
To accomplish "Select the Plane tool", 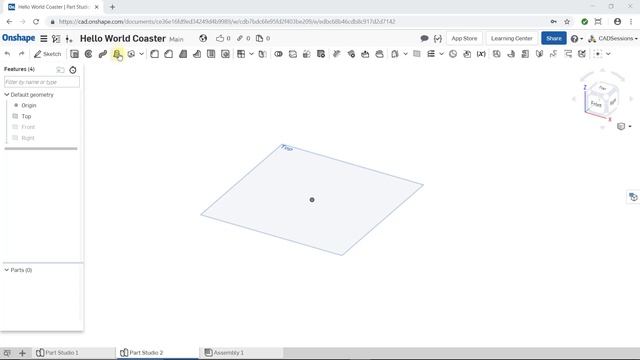I will pyautogui.click(x=417, y=54).
